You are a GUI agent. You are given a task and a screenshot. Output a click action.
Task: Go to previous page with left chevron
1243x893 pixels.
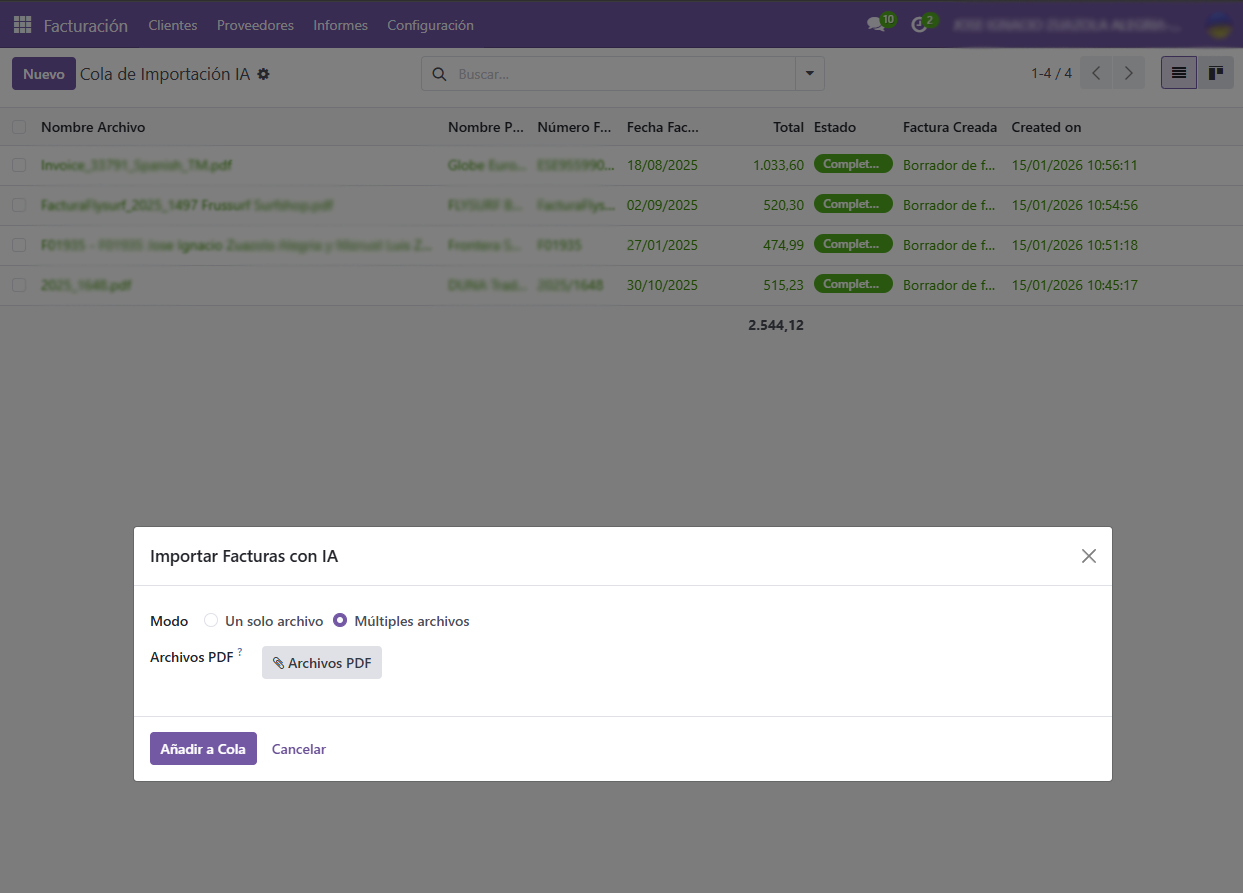[x=1095, y=72]
